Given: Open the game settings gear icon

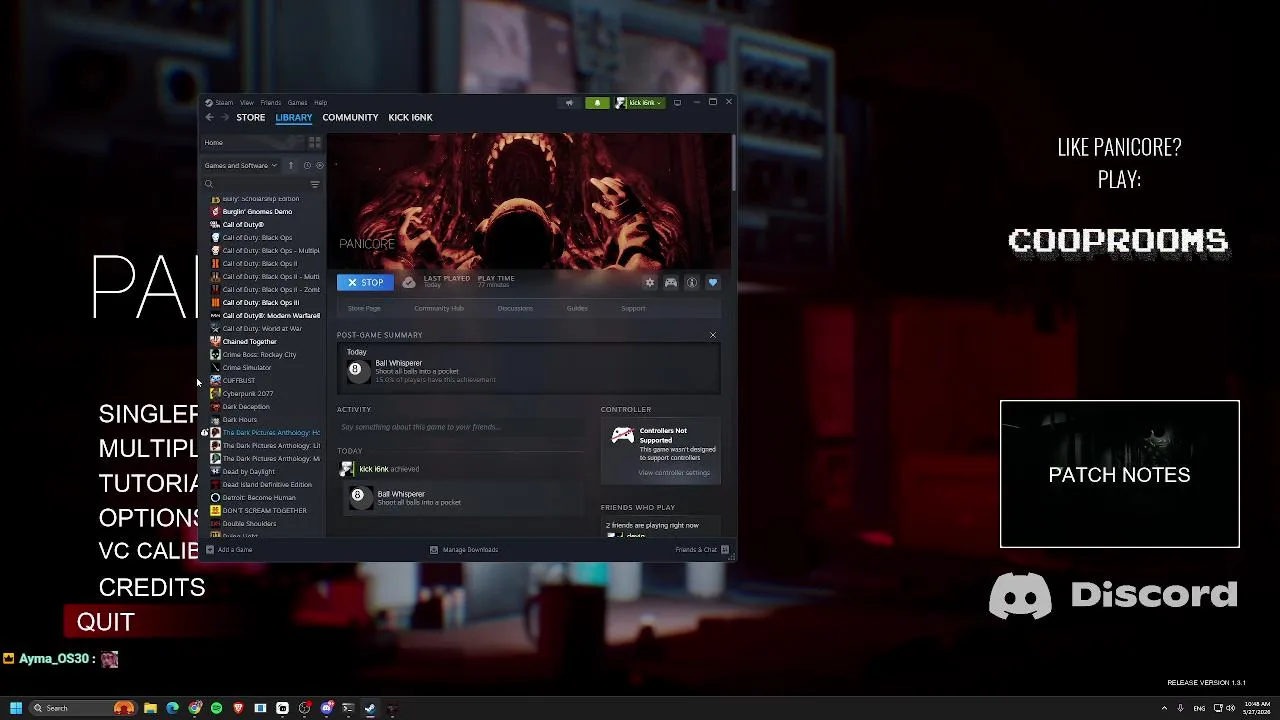Looking at the screenshot, I should [x=649, y=283].
